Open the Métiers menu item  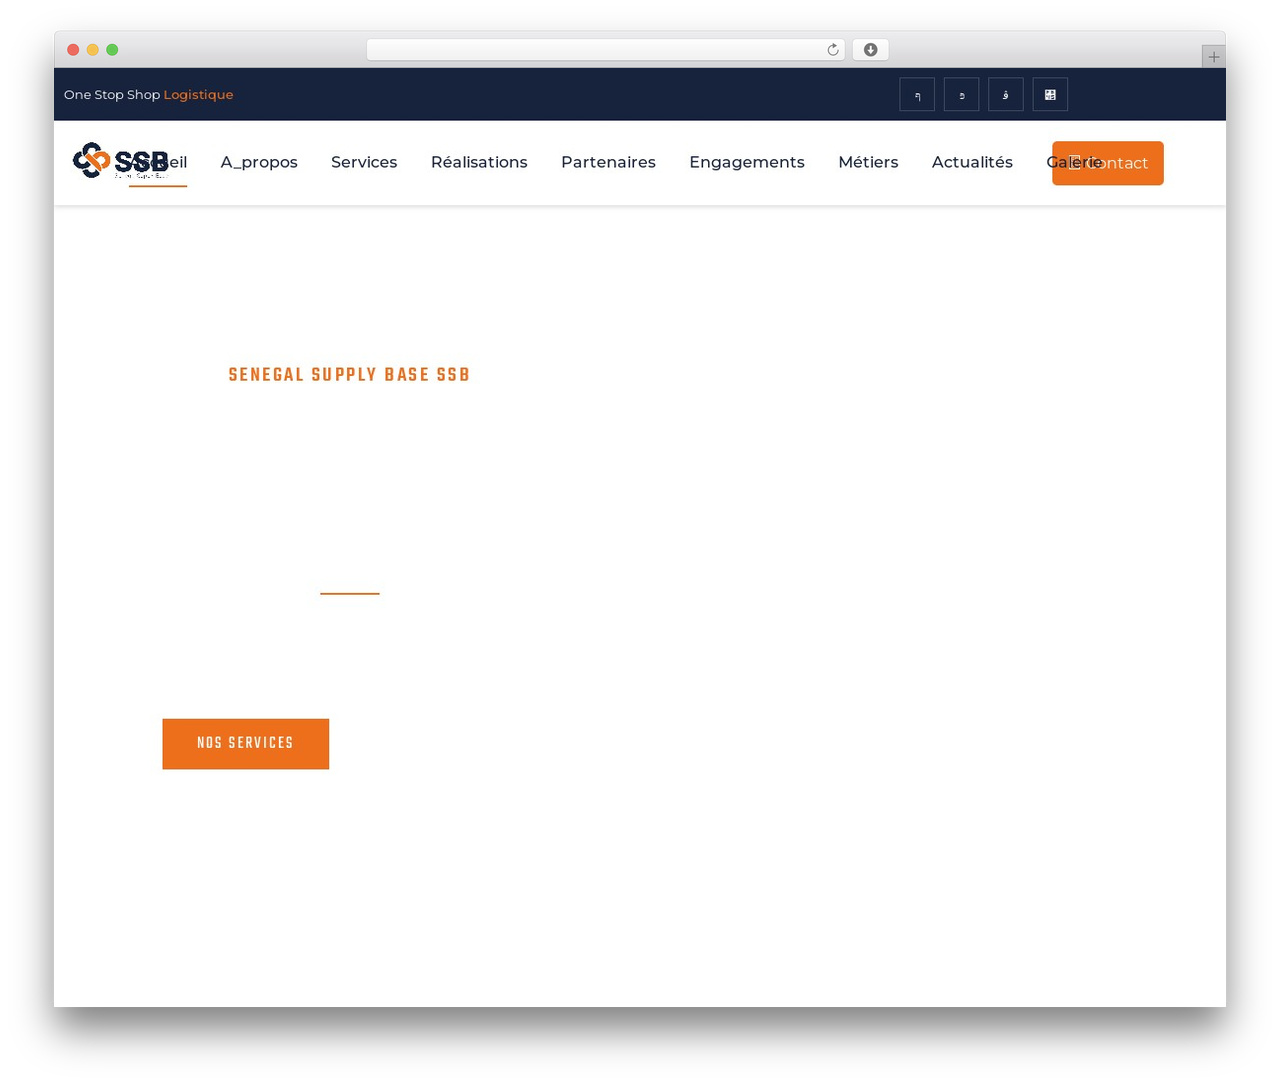tap(868, 162)
